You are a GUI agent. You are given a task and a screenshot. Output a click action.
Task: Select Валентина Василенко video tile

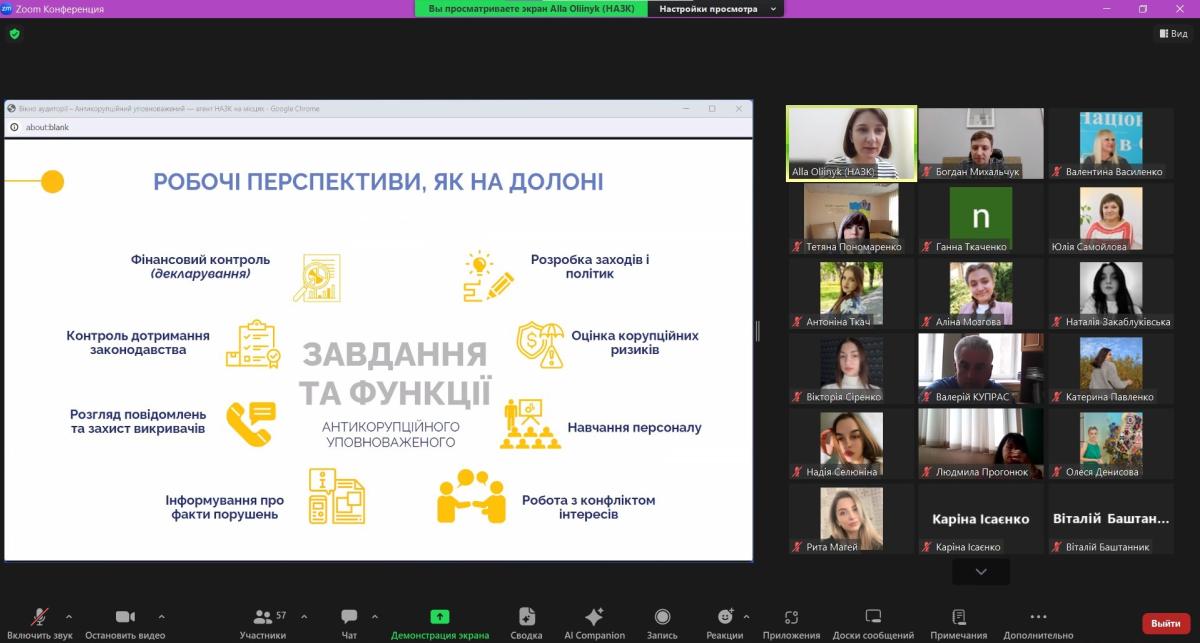[1111, 143]
